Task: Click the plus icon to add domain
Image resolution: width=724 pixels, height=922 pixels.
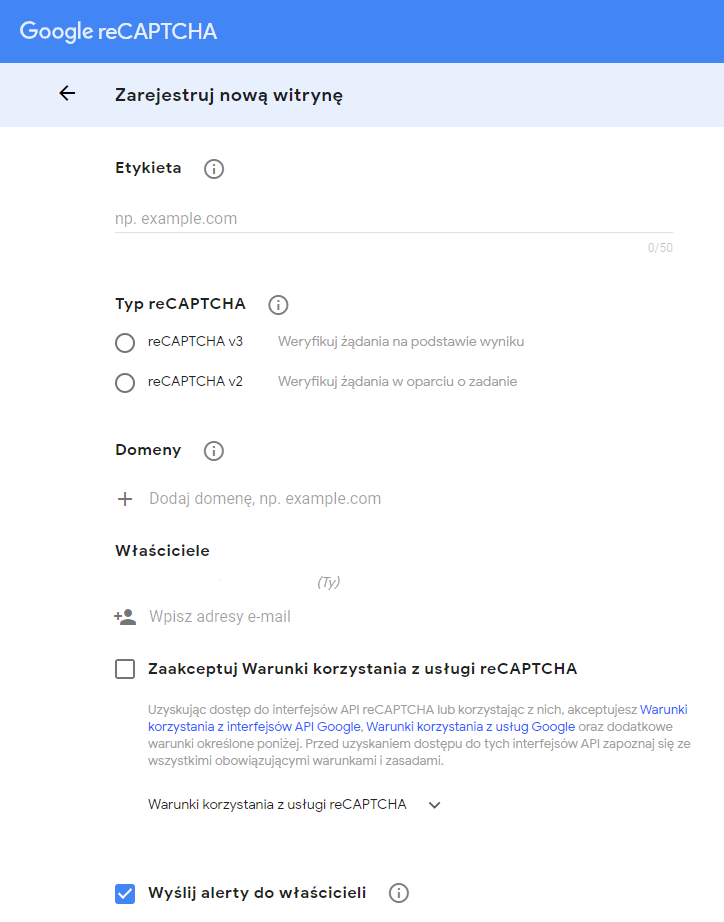Action: click(x=125, y=499)
